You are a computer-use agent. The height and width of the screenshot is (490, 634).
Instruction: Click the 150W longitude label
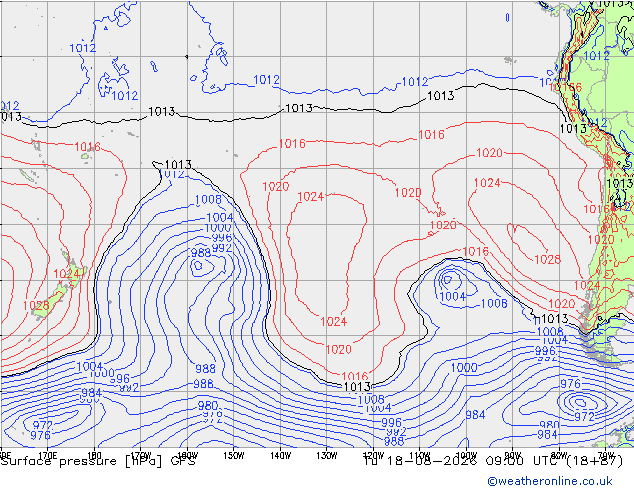coord(234,456)
